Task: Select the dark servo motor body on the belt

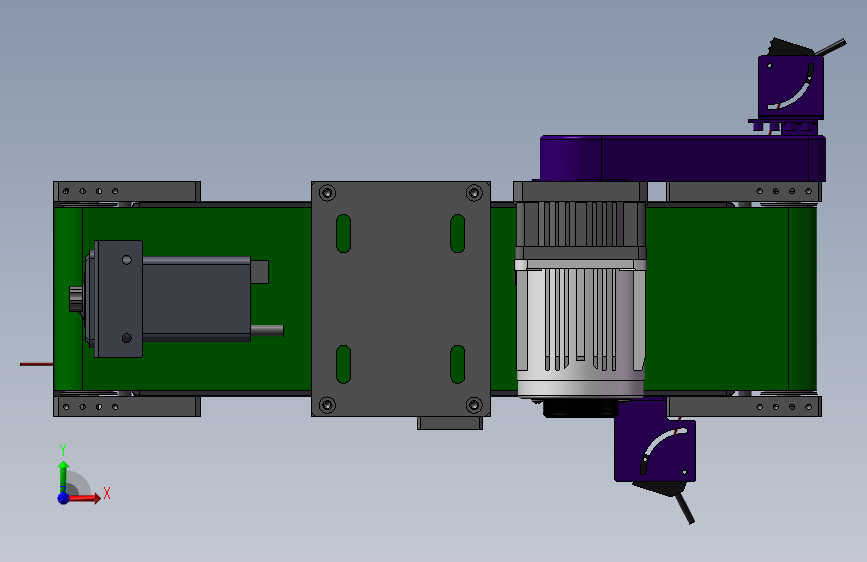Action: pyautogui.click(x=196, y=299)
